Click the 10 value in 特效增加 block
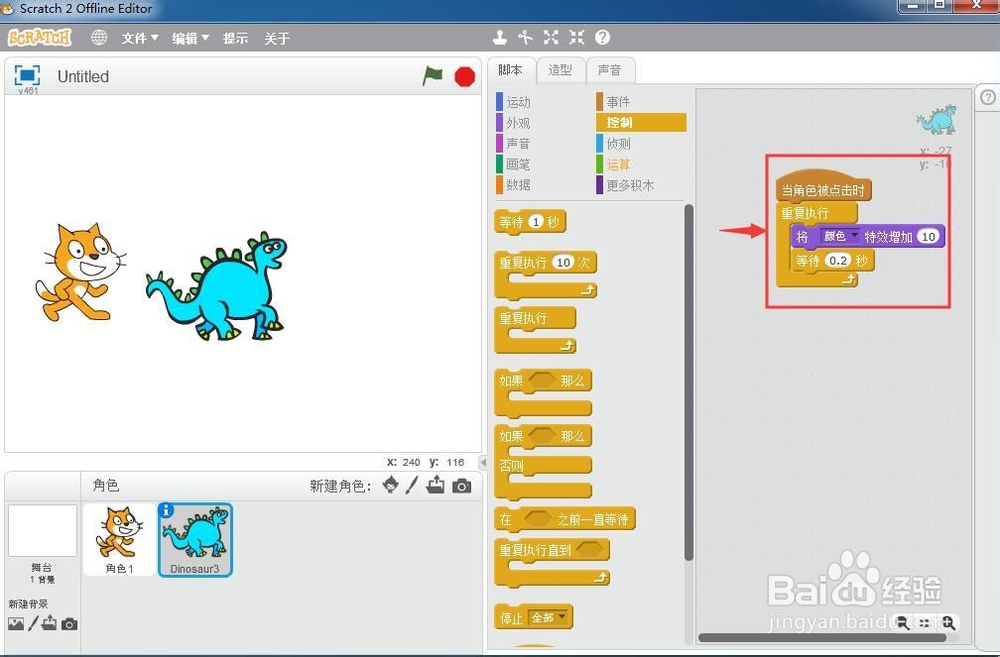1000x657 pixels. tap(928, 237)
